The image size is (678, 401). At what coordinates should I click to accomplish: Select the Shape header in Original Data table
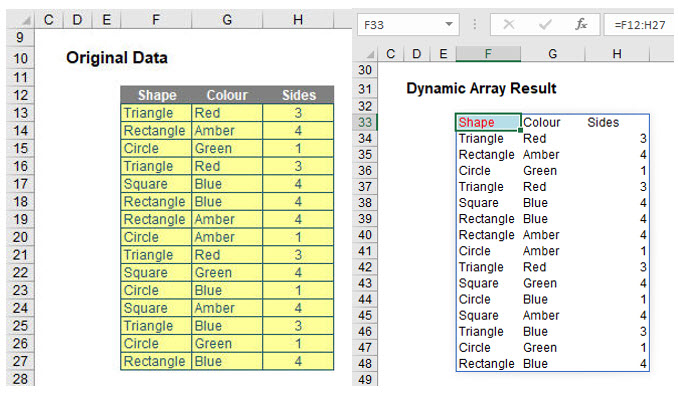pos(156,96)
